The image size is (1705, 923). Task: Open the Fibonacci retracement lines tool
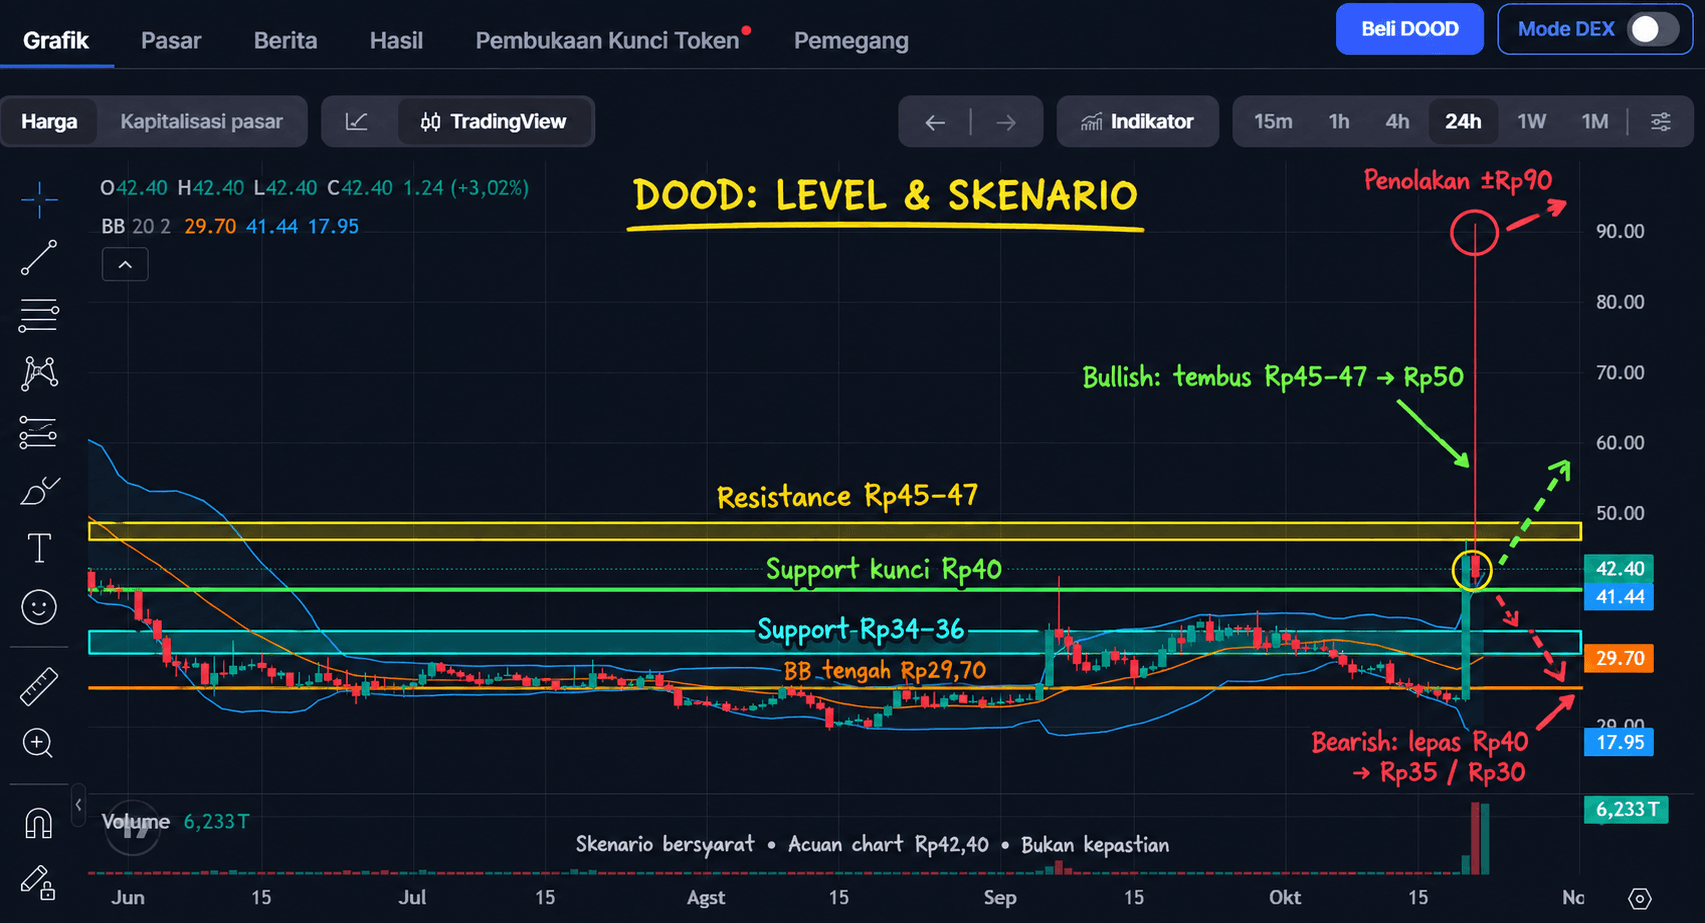click(39, 316)
